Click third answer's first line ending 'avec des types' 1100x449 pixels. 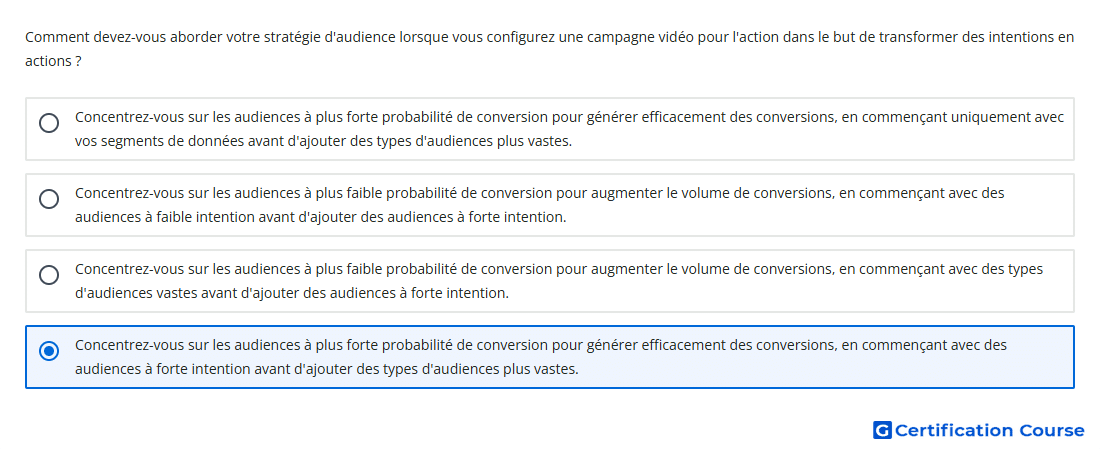pyautogui.click(x=559, y=269)
